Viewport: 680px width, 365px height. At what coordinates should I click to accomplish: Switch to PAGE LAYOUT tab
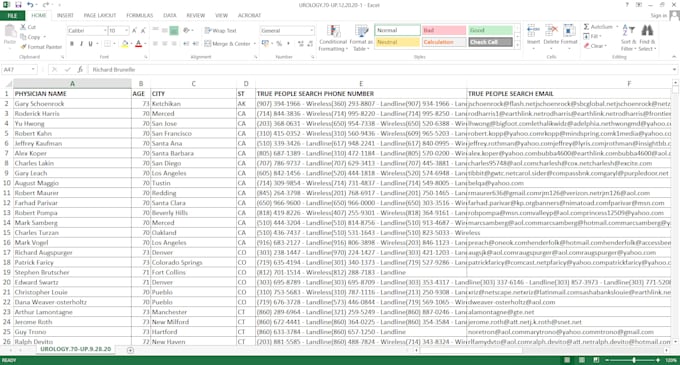pyautogui.click(x=100, y=16)
